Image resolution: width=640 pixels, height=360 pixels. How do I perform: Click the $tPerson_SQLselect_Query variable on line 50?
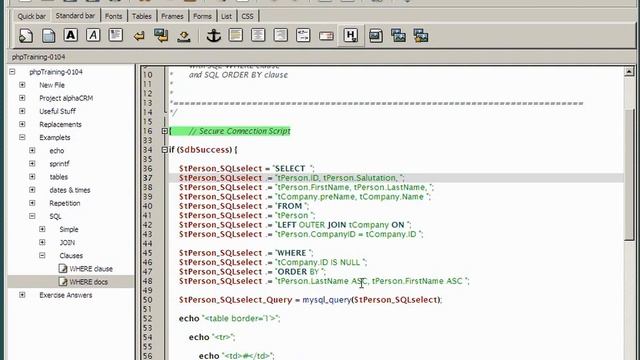[x=236, y=300]
